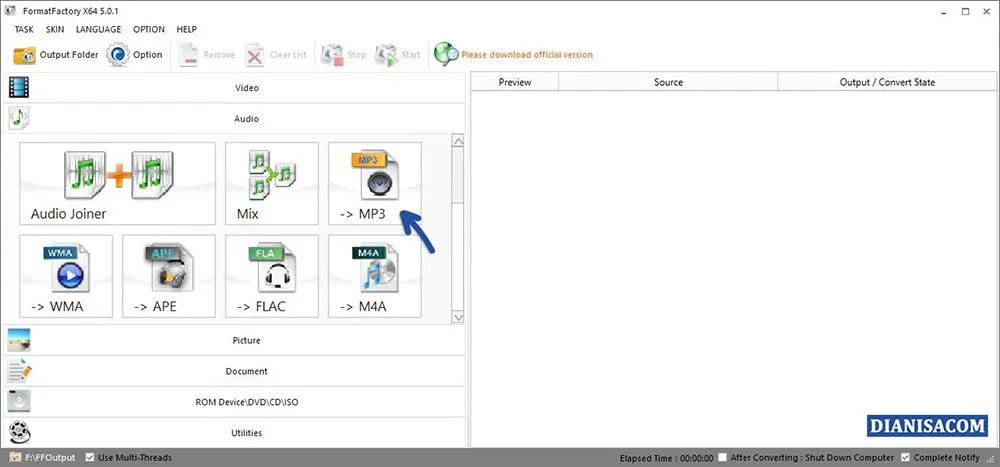Open the Option settings in toolbar
The height and width of the screenshot is (467, 1000).
135,55
